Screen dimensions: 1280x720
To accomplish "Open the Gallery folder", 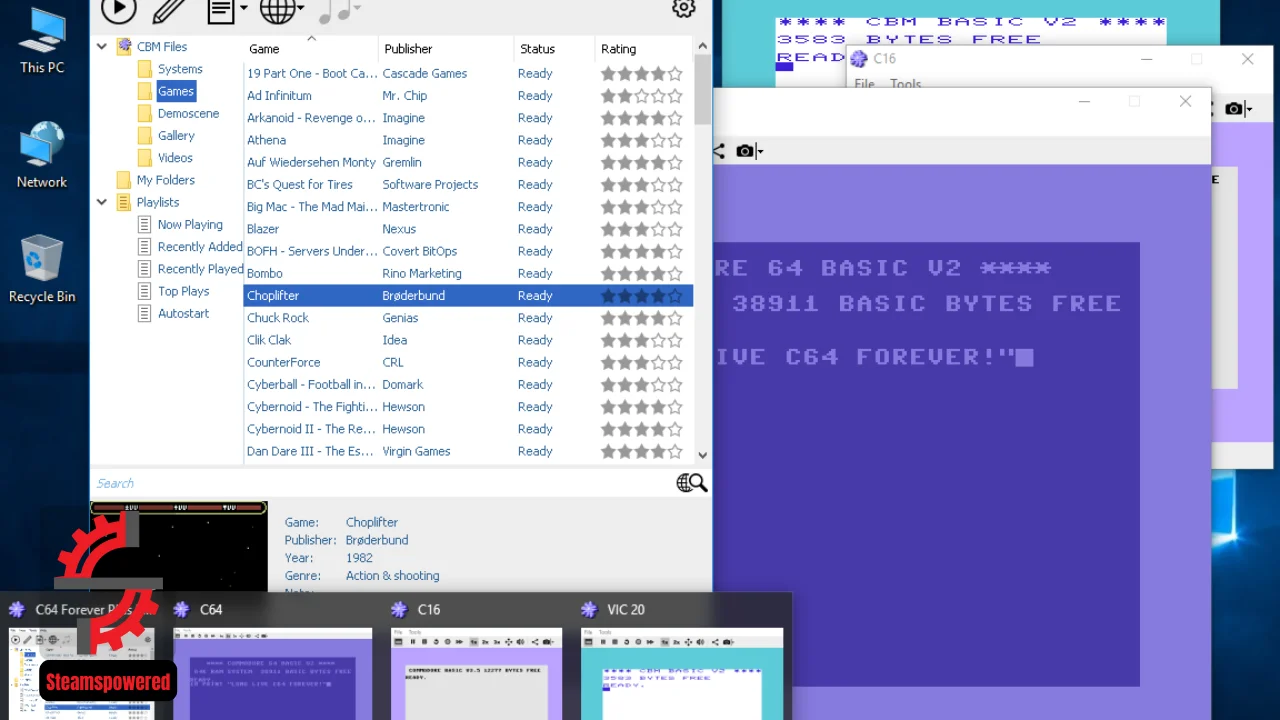I will coord(176,135).
